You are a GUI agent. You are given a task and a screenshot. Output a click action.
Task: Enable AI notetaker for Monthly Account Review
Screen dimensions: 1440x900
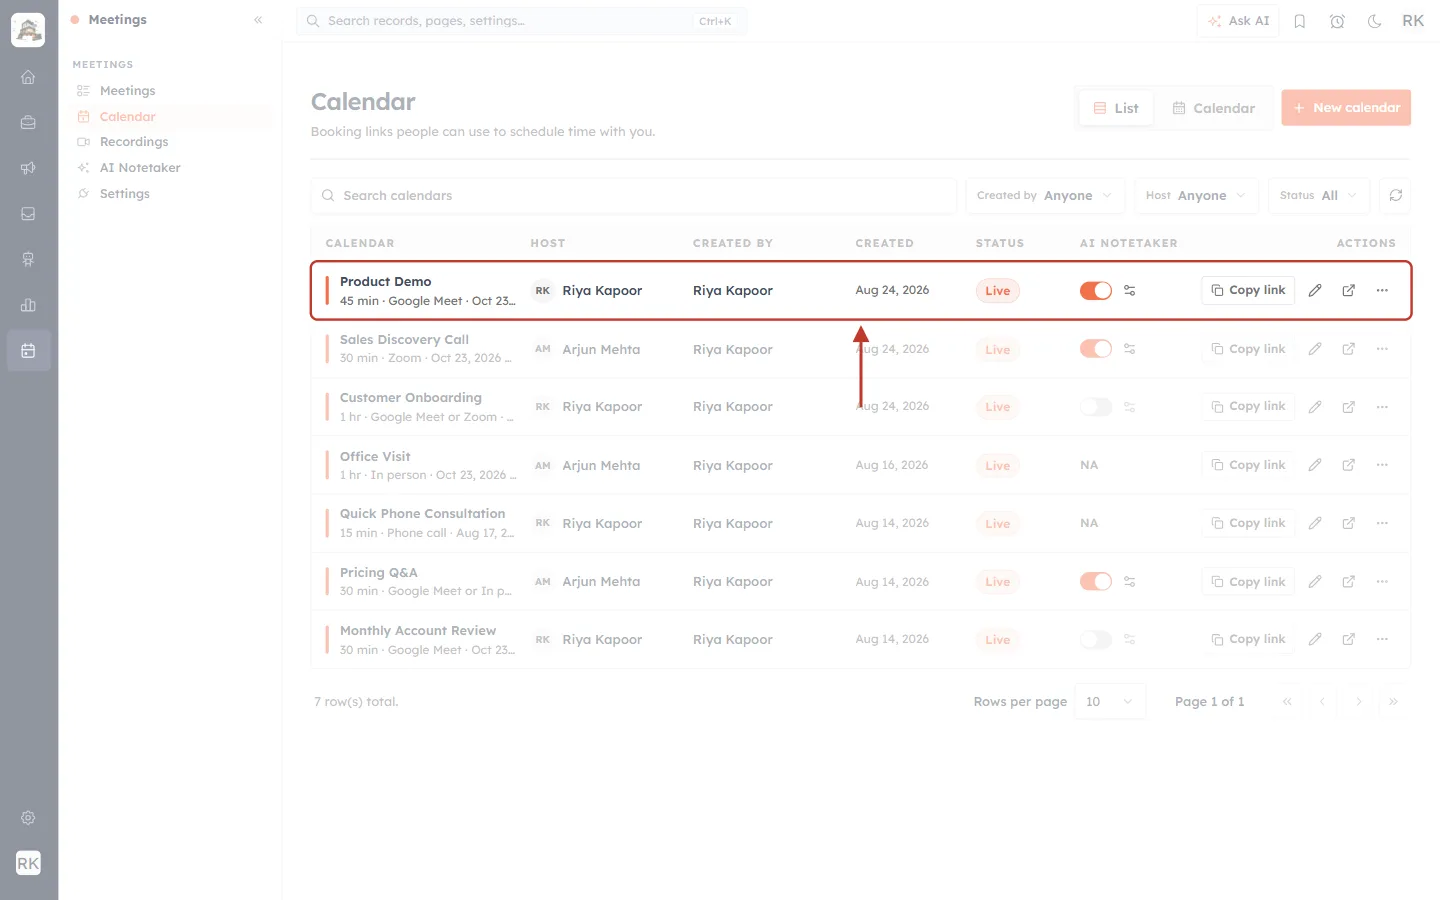1096,639
